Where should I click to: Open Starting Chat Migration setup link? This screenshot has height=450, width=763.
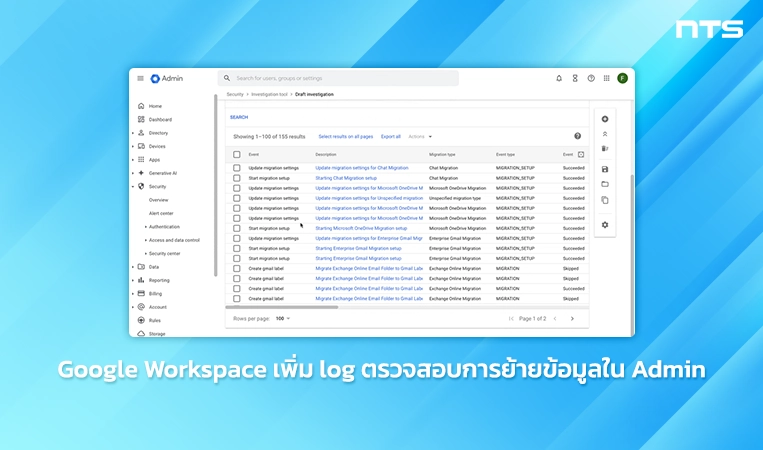point(346,178)
